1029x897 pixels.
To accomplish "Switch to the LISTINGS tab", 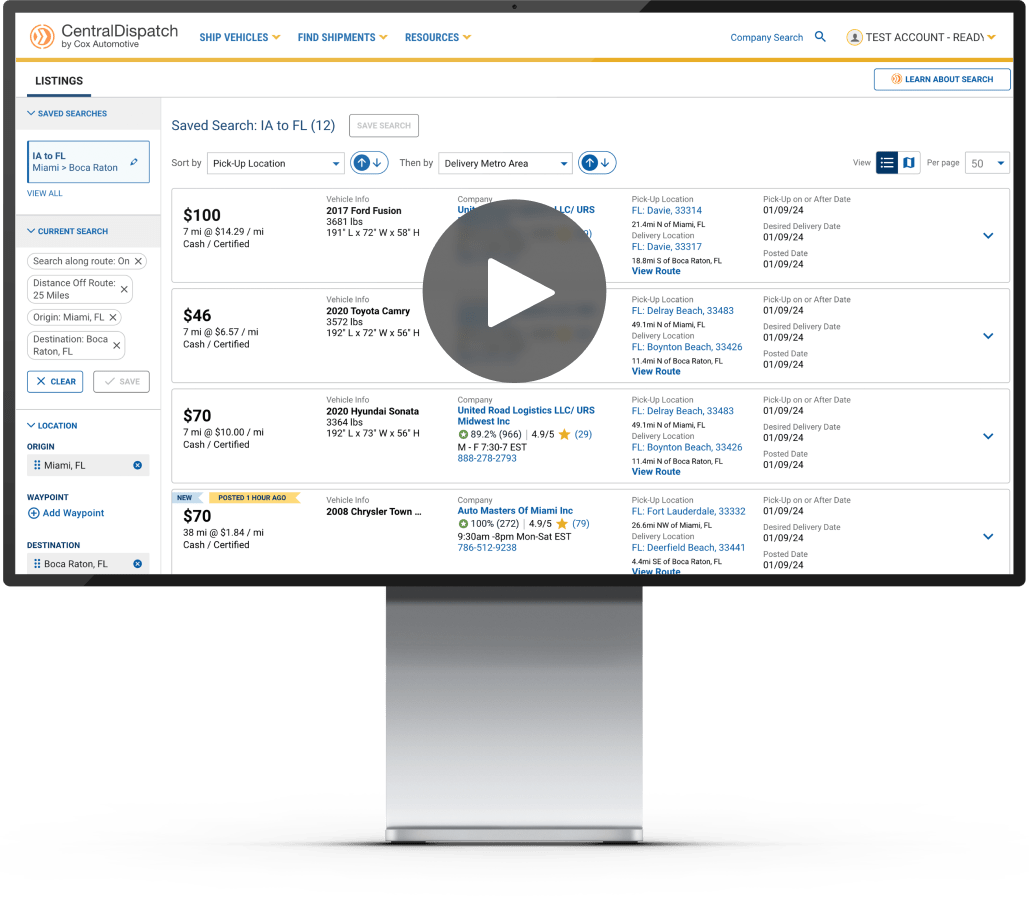I will click(58, 80).
